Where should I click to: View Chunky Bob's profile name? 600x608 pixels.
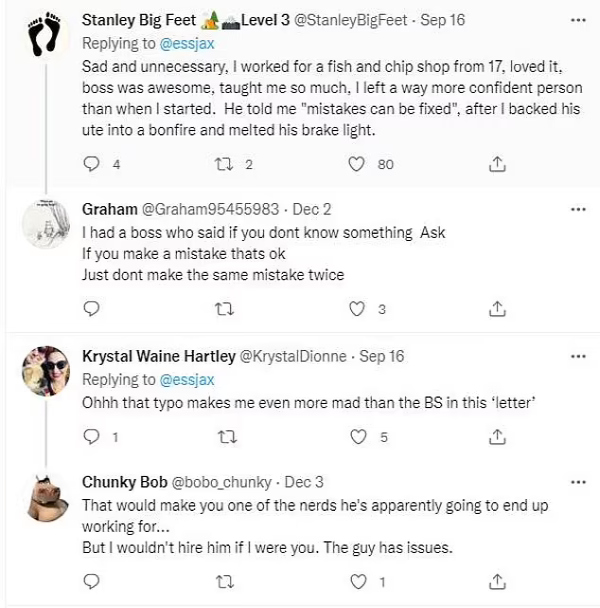pyautogui.click(x=122, y=482)
